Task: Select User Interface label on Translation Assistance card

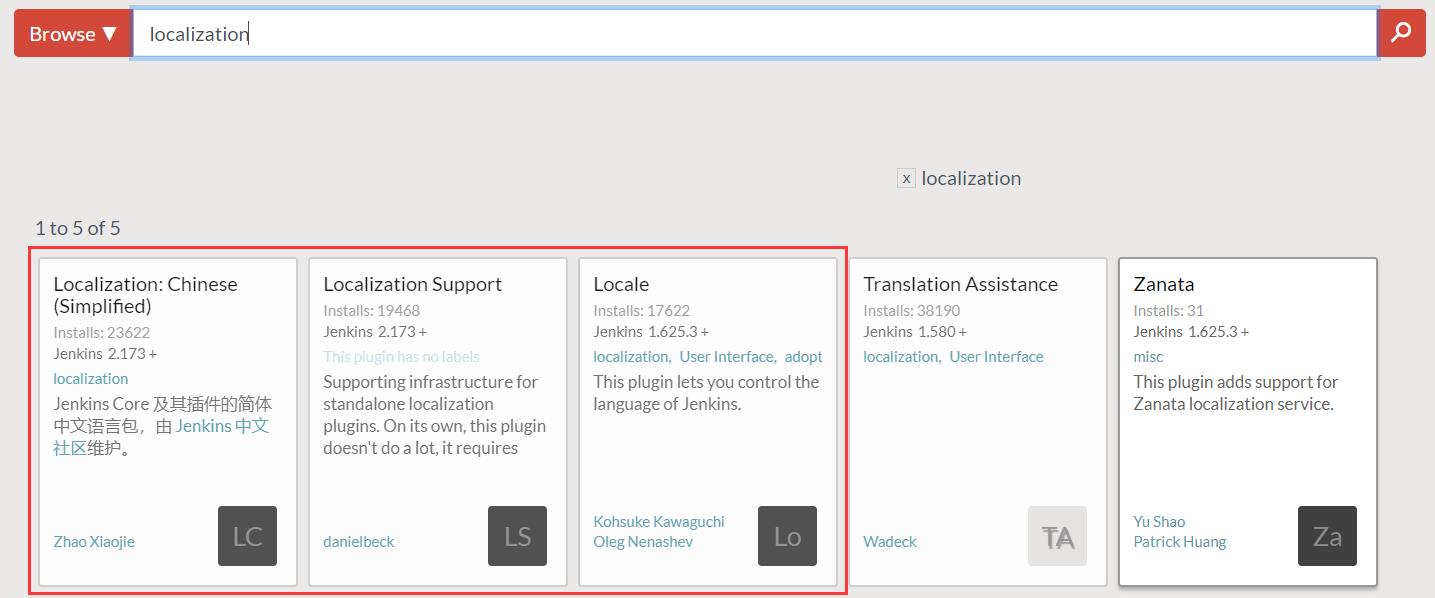Action: point(996,357)
